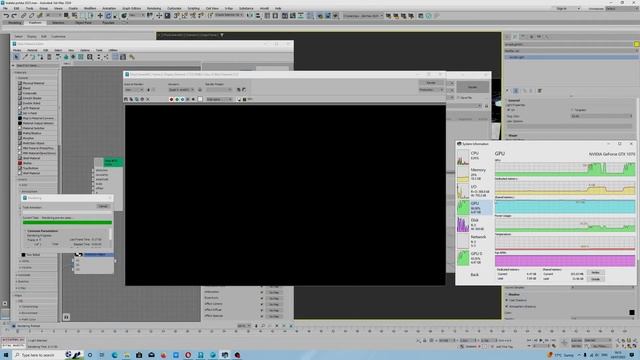This screenshot has height=360, width=640.
Task: Open Utilities menu in Slate Material Editor
Action: [x=113, y=50]
